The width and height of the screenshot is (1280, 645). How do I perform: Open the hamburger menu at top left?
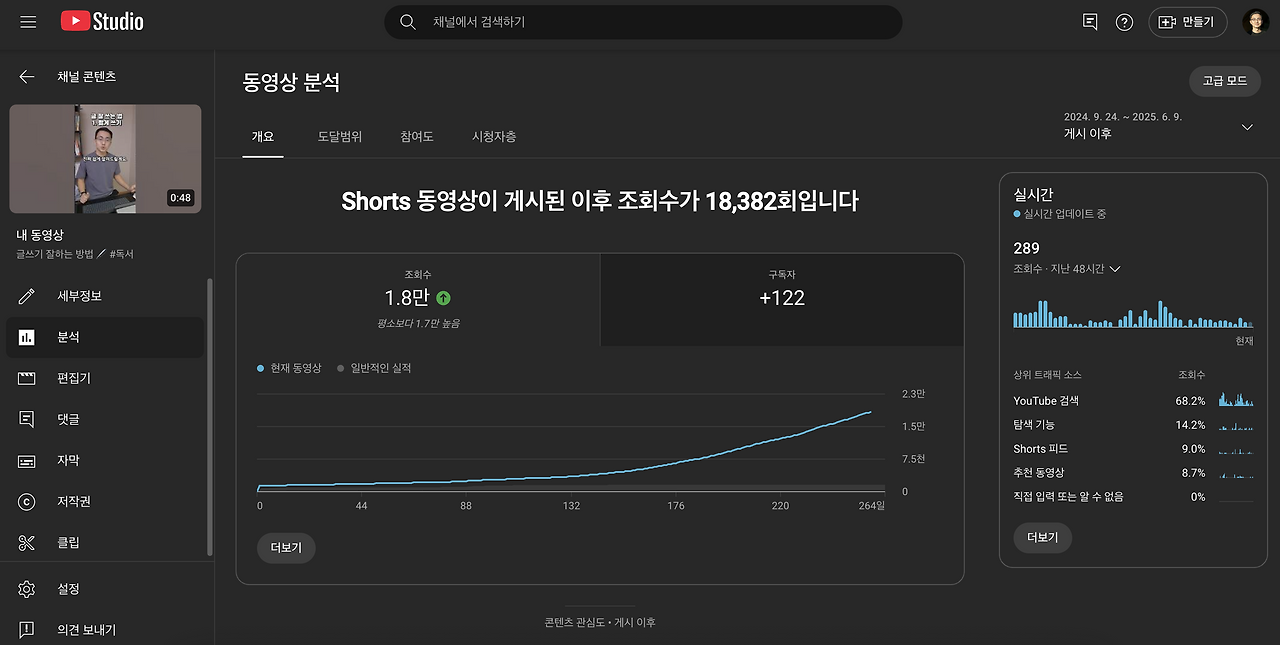[27, 21]
